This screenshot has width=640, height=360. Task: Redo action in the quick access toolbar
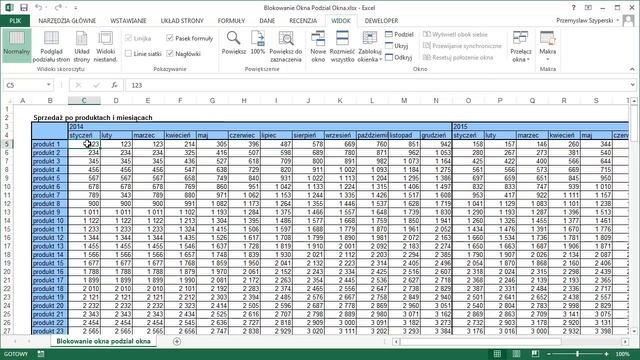tap(58, 7)
